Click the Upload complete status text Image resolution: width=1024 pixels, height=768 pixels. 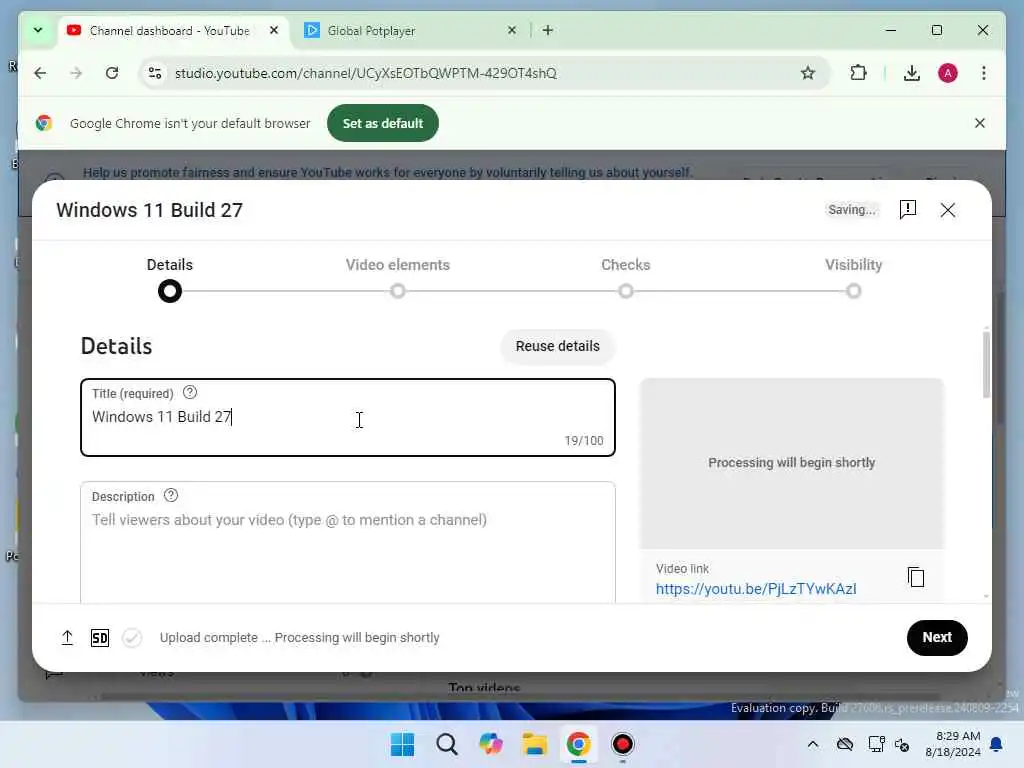300,637
